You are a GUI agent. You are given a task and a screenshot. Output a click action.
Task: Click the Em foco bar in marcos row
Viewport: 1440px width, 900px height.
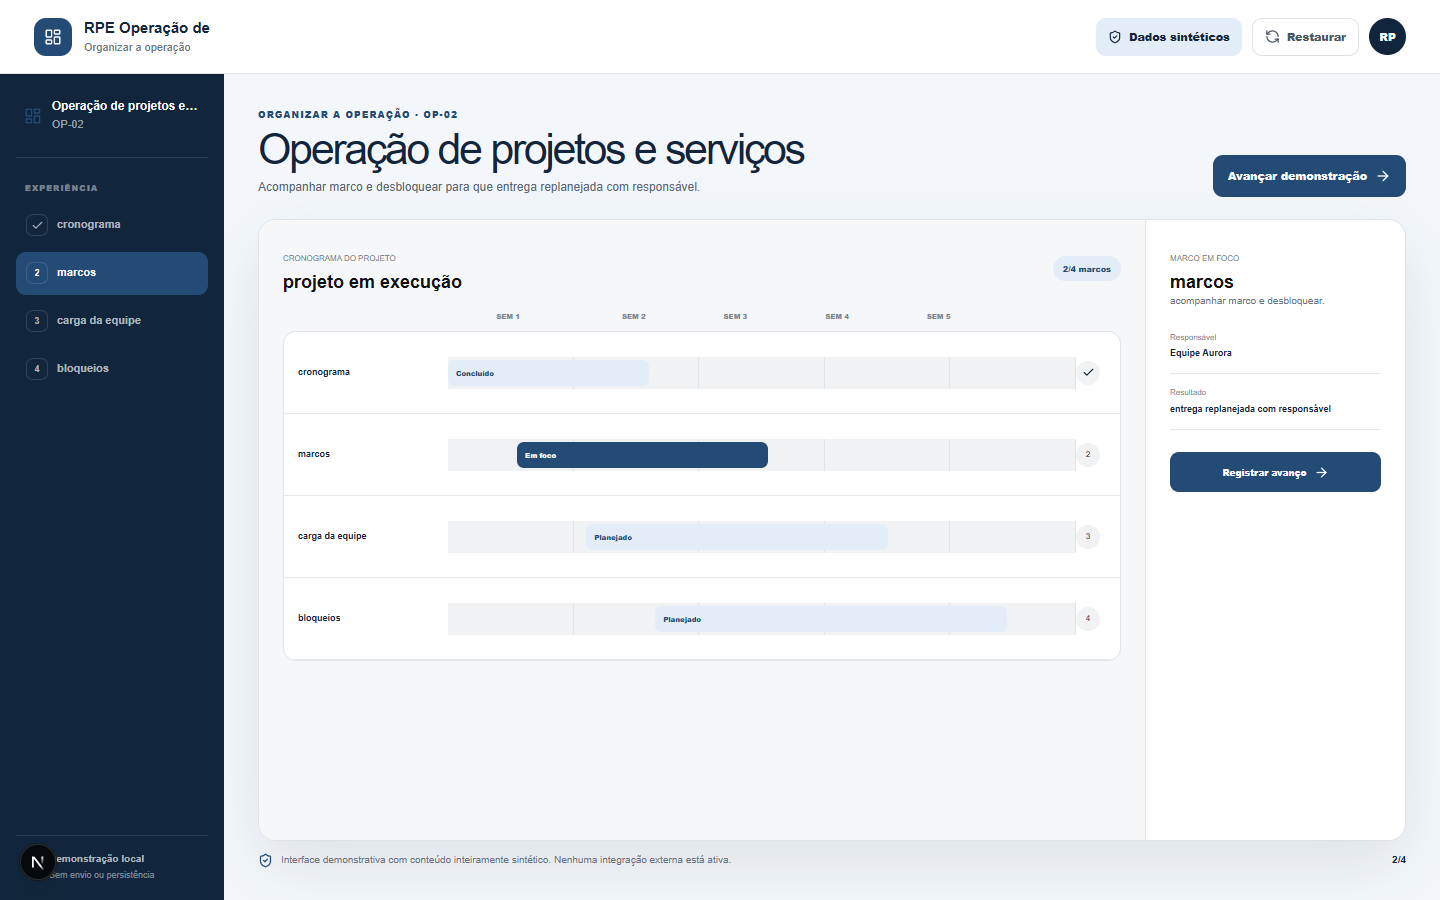pyautogui.click(x=642, y=455)
